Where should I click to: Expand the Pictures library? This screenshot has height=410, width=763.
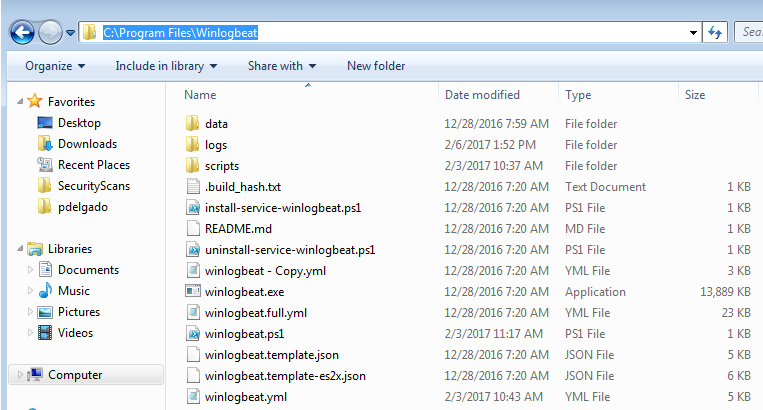point(30,311)
